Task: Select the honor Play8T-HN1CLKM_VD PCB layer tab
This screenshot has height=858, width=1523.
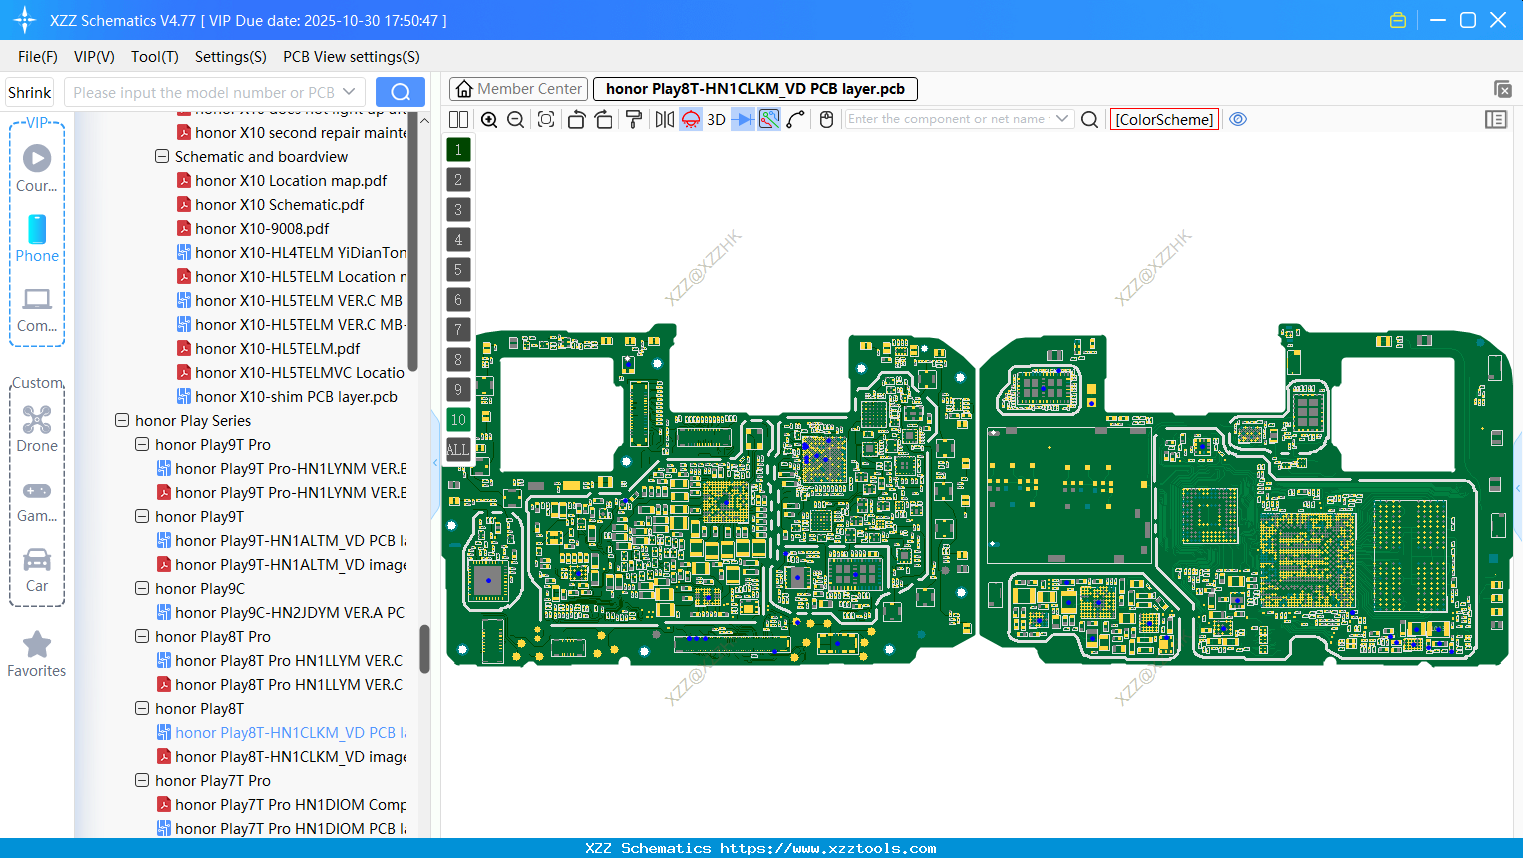Action: click(755, 89)
